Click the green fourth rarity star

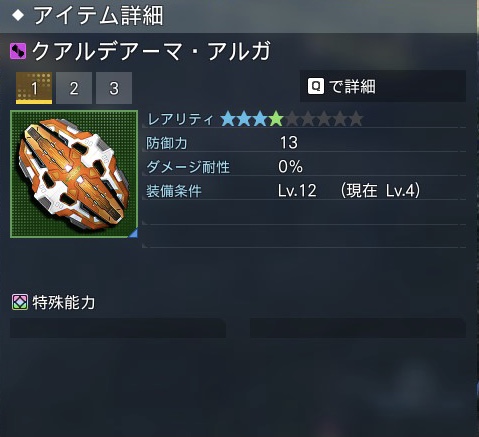(276, 119)
